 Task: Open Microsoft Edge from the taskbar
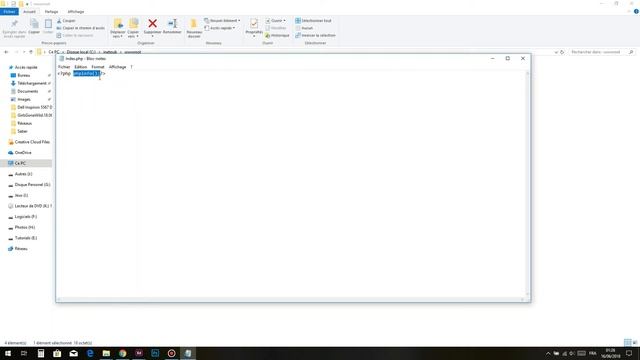point(90,353)
